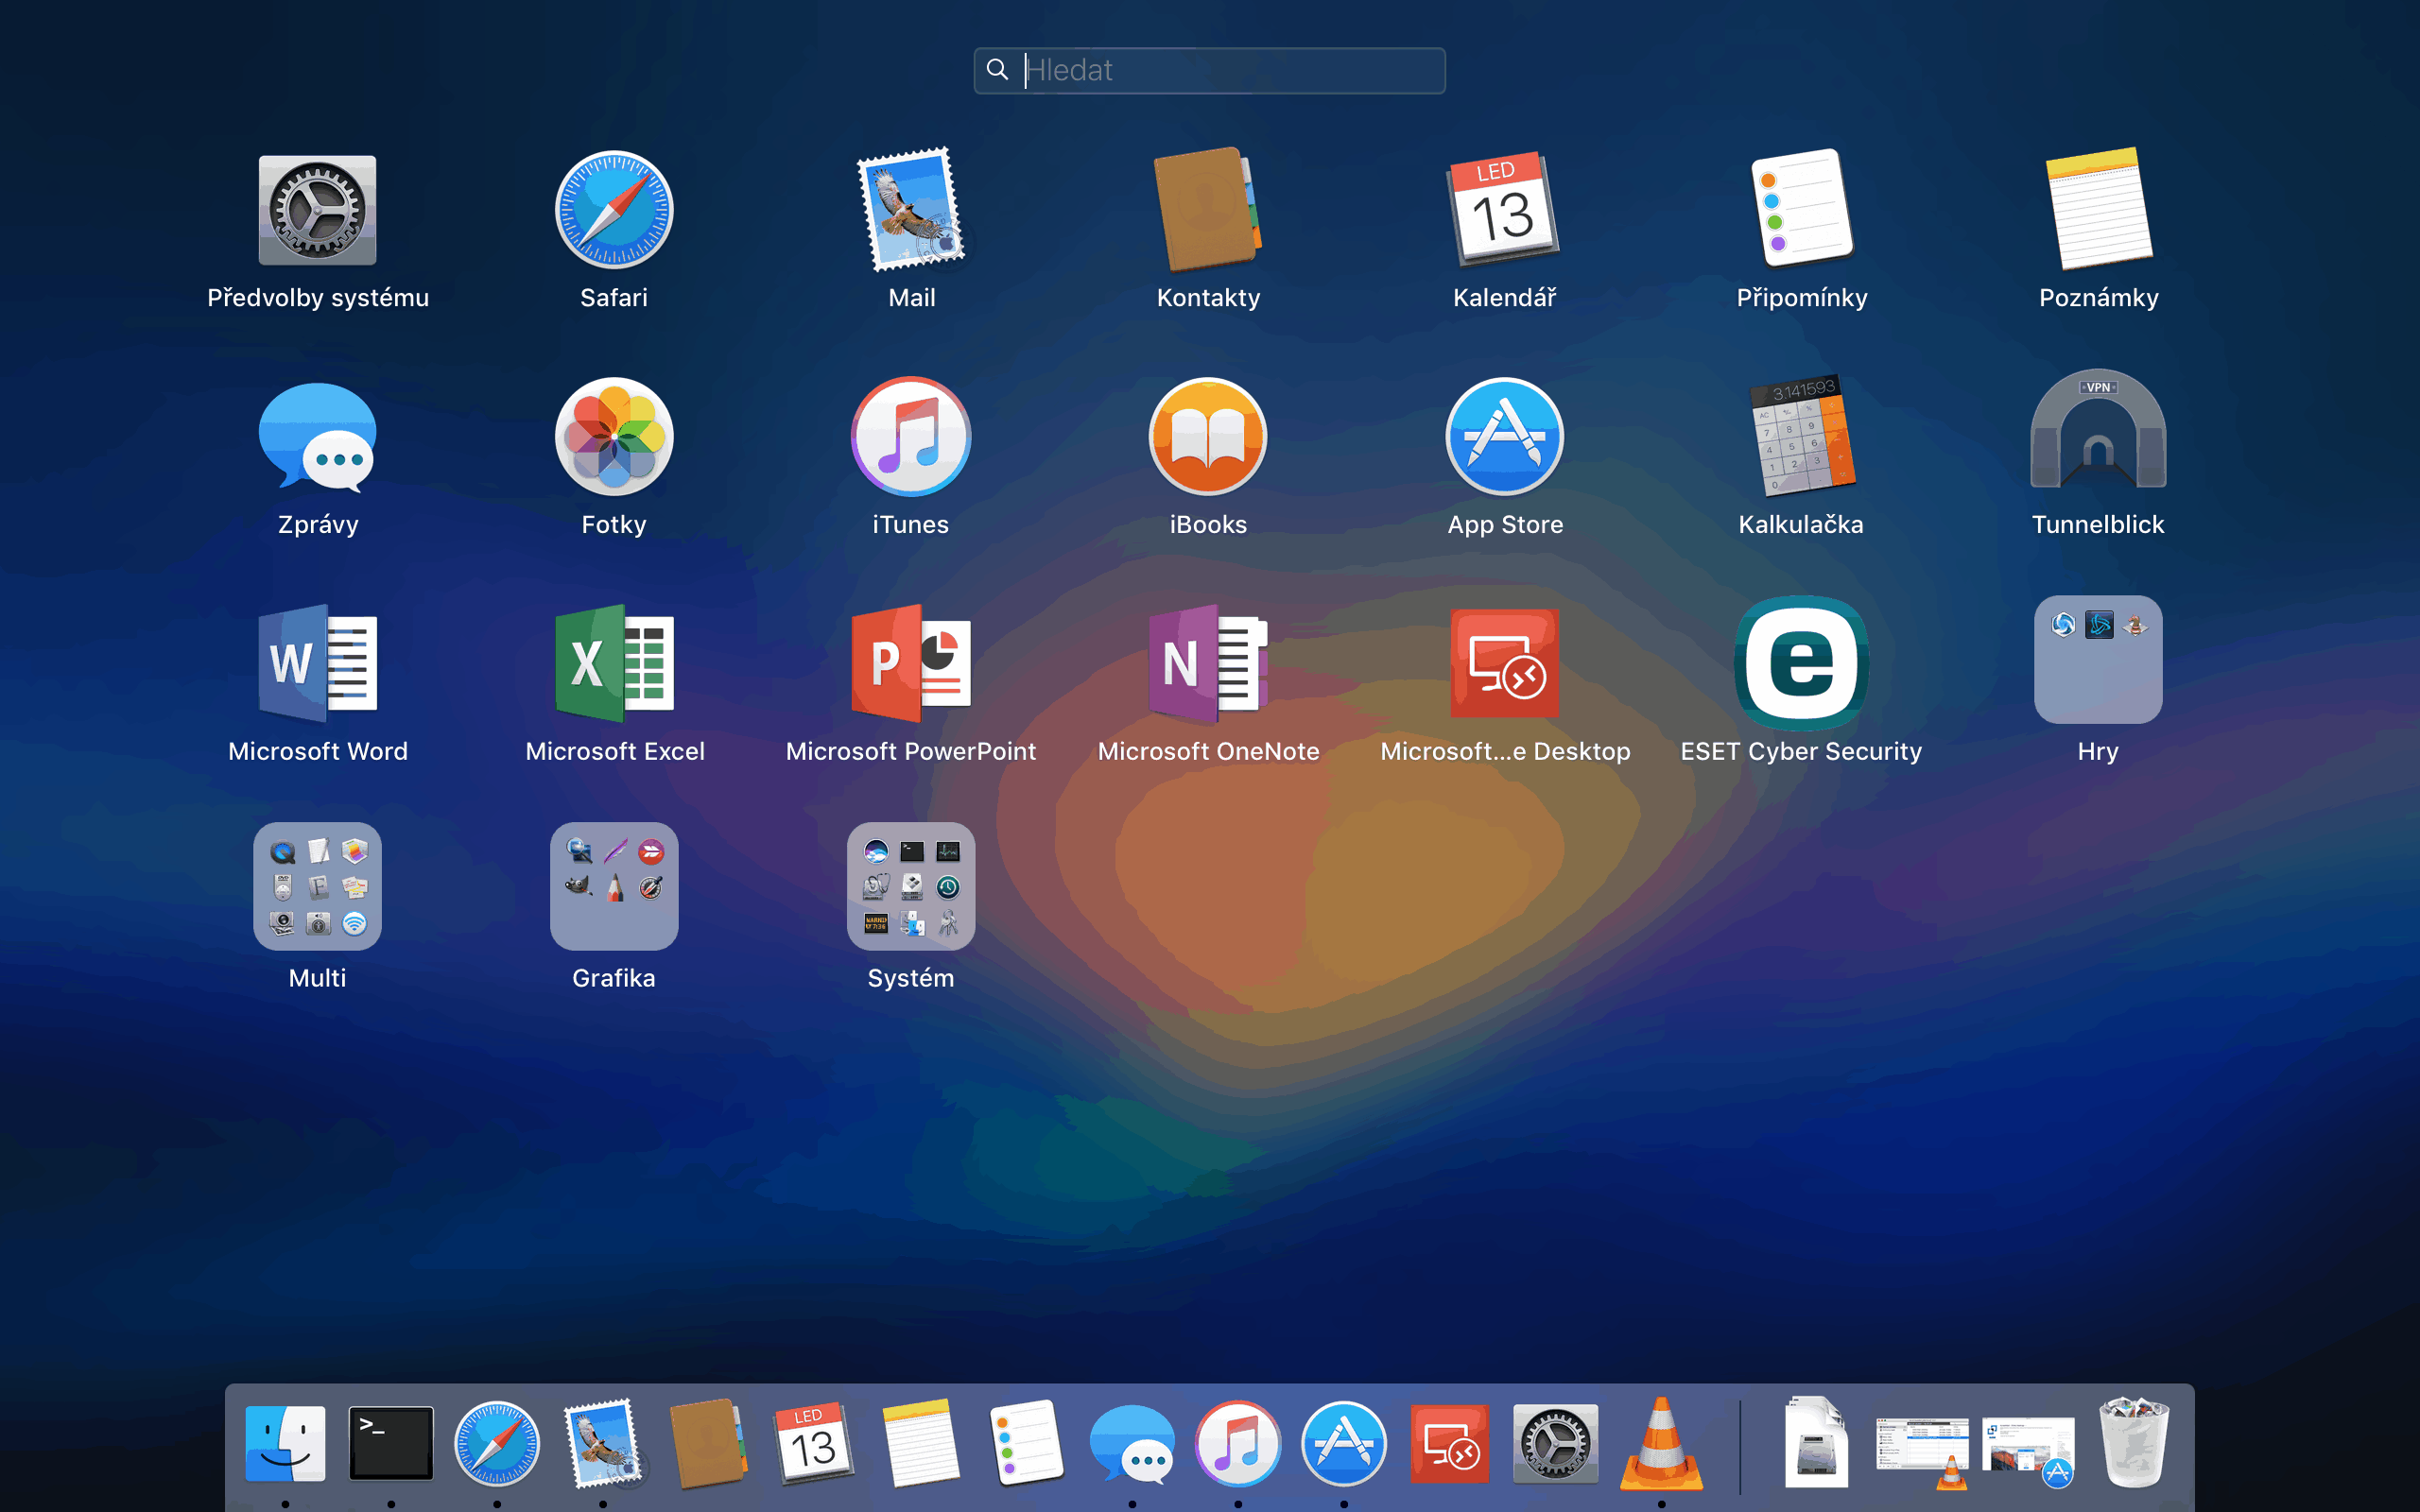Screen dimensions: 2420x1512
Task: Open documents stack in the Dock
Action: pos(1817,1443)
